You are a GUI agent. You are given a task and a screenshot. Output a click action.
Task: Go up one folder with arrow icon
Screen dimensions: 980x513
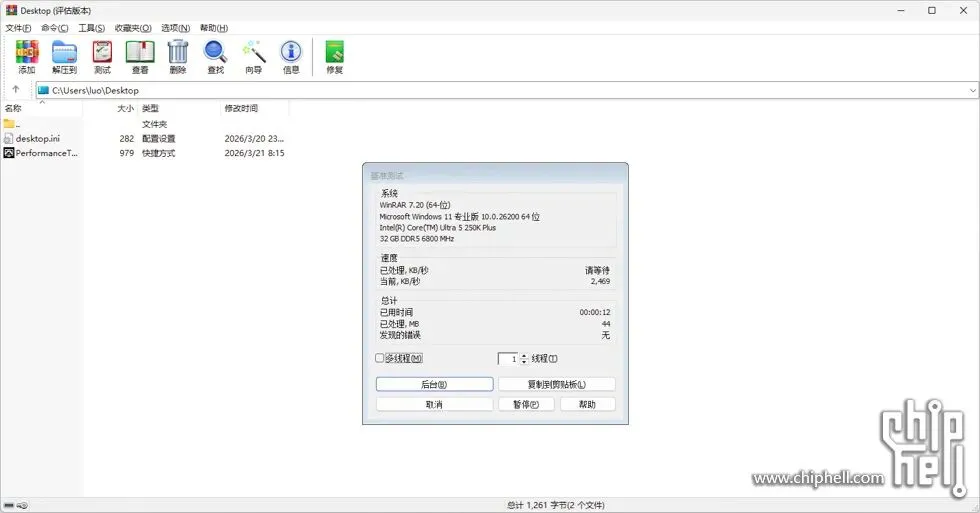(x=16, y=89)
